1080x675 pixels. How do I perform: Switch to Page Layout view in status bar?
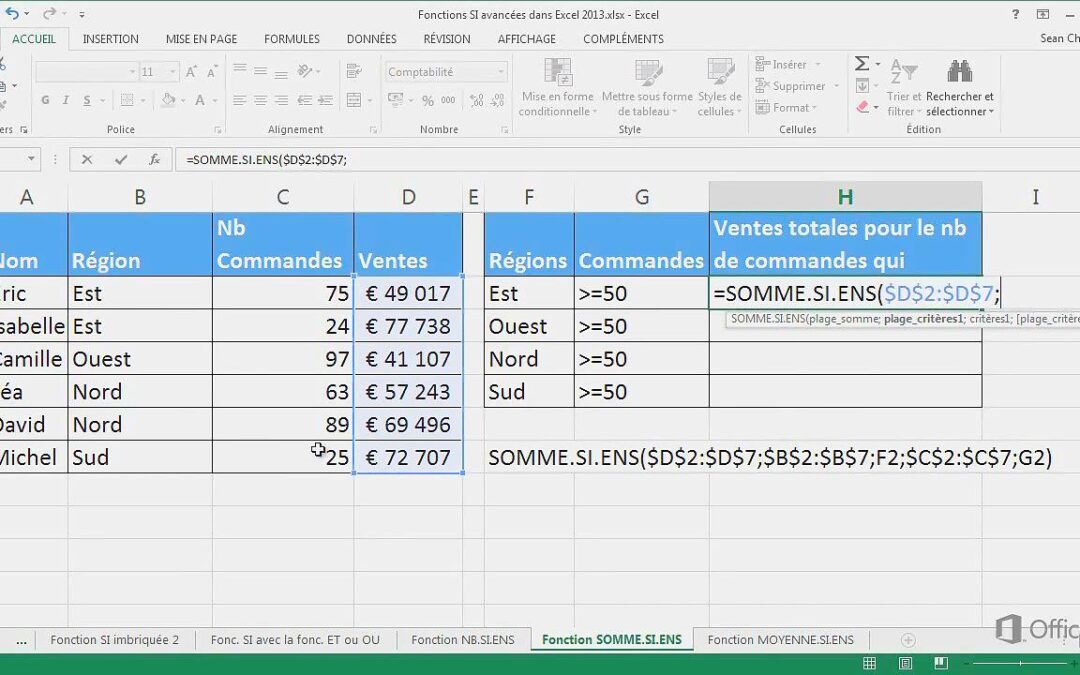pos(905,663)
